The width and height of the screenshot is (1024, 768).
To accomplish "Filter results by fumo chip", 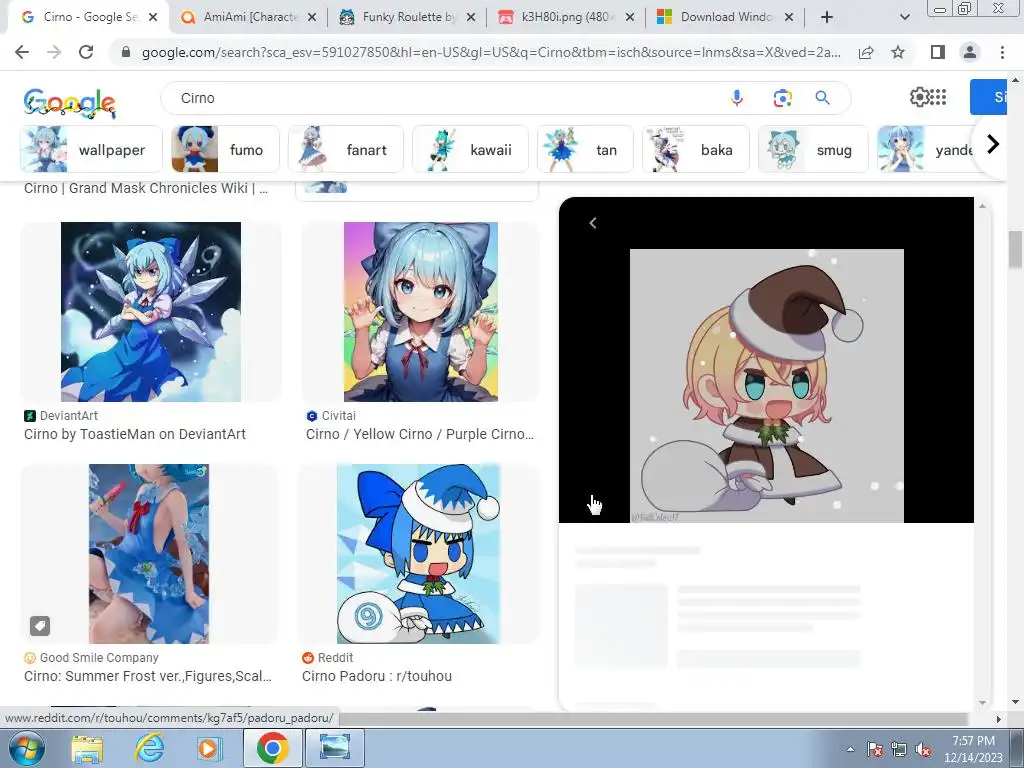I will (x=225, y=150).
